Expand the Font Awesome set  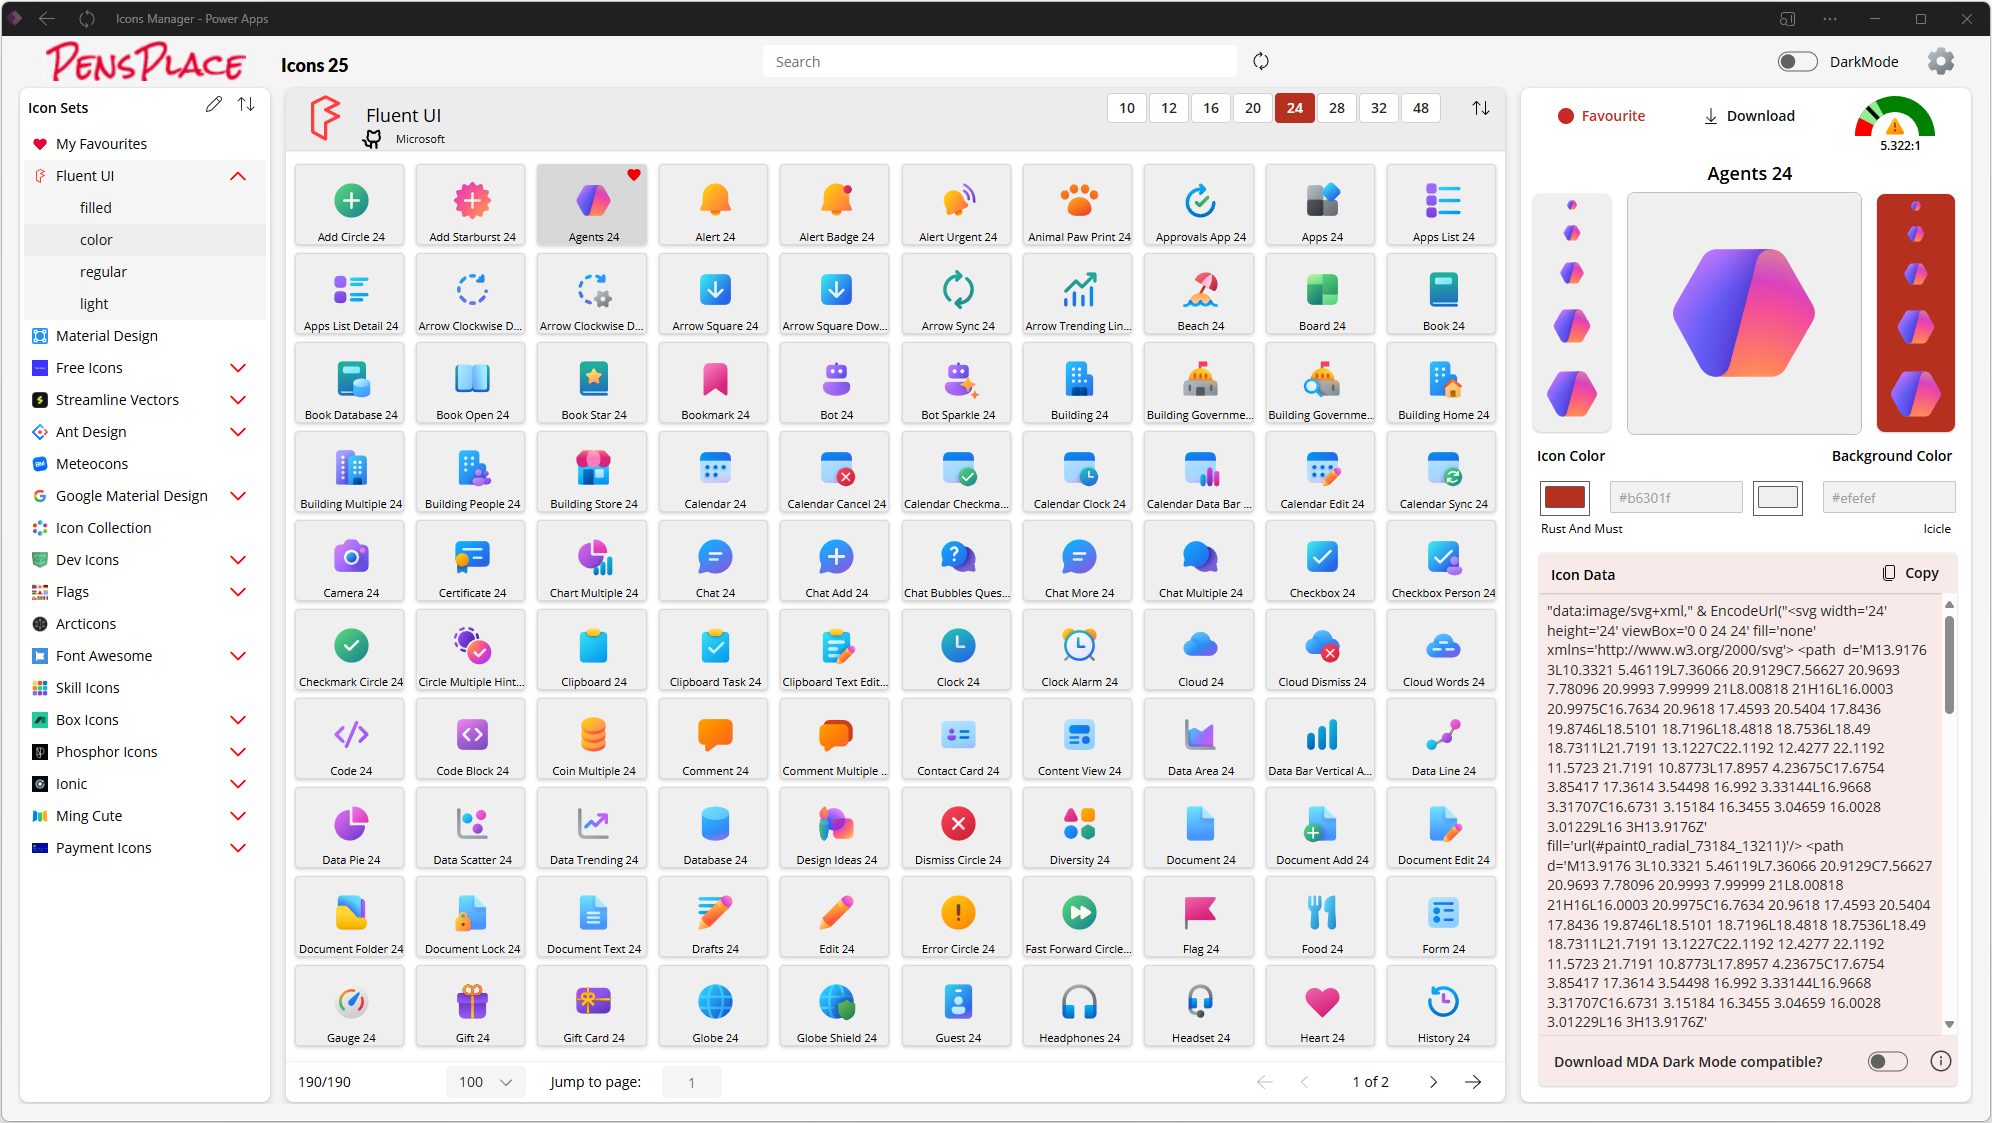click(238, 656)
